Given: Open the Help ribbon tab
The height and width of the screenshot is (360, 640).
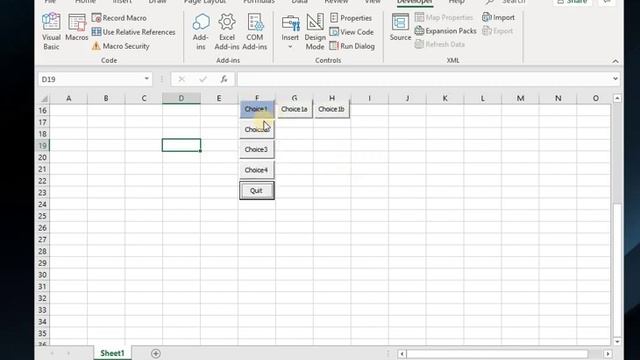Looking at the screenshot, I should (x=456, y=2).
